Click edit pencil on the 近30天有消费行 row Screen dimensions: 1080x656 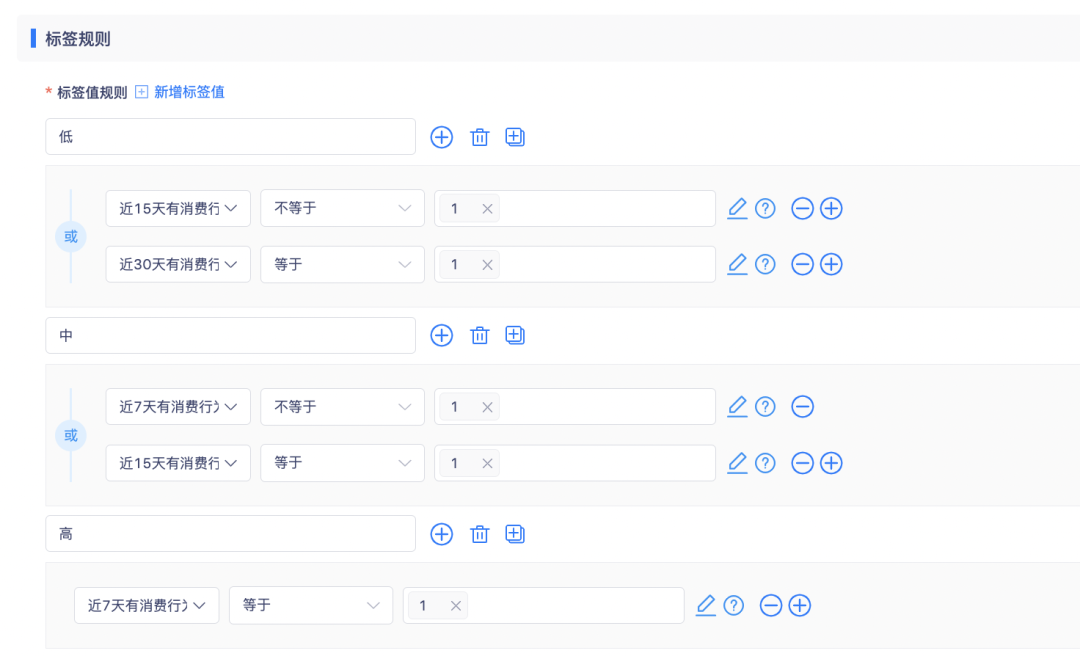click(737, 264)
